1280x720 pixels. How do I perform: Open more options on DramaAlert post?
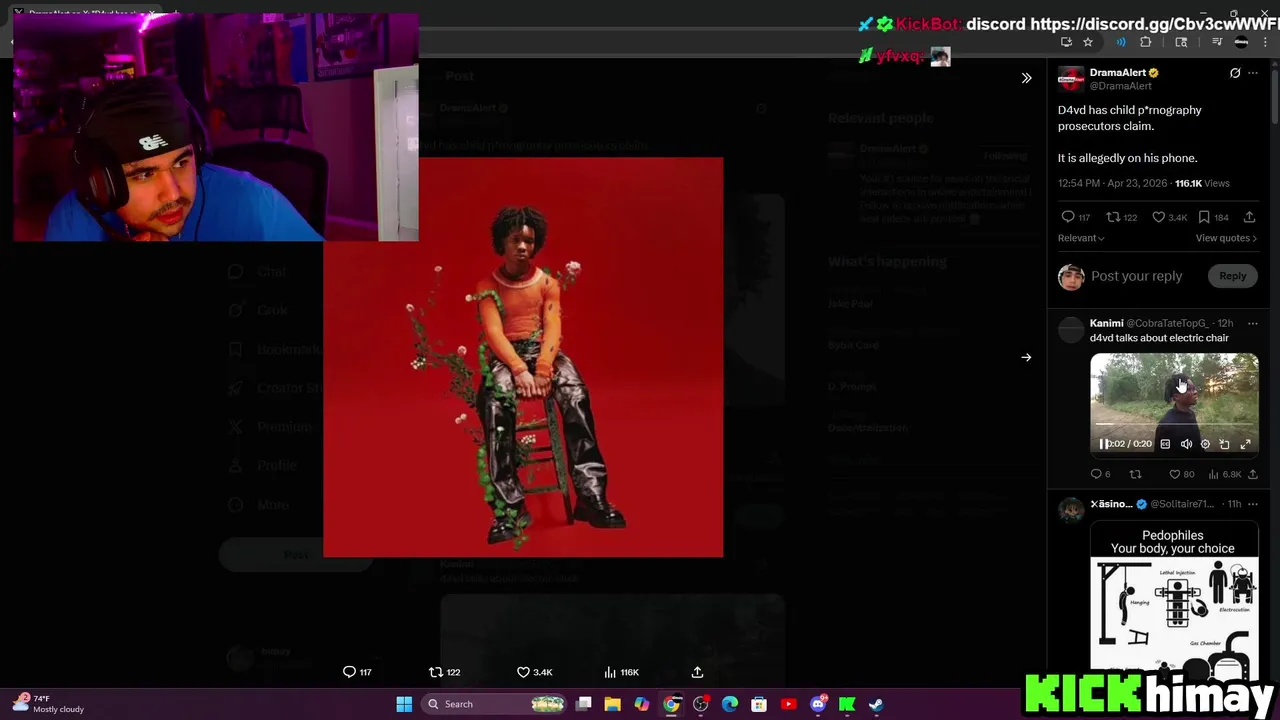[1253, 73]
